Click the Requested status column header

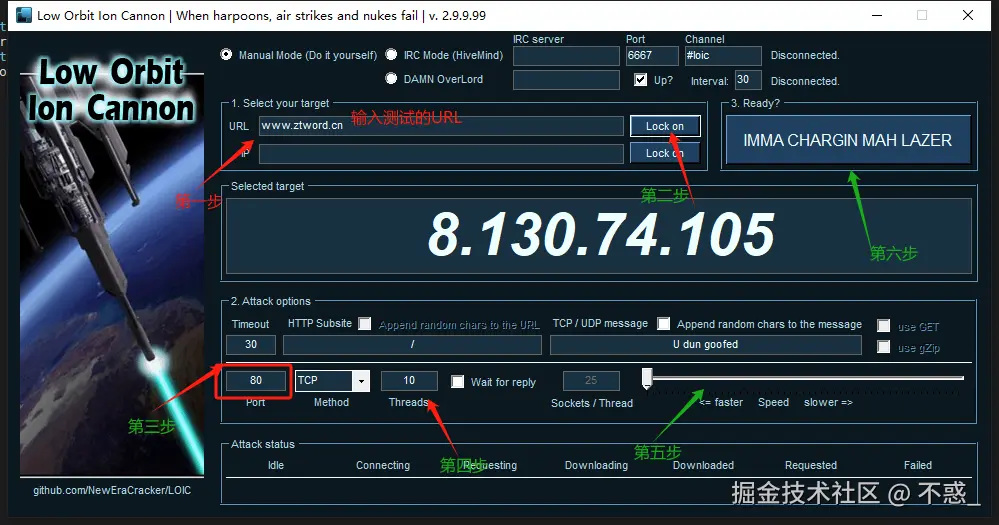click(811, 465)
